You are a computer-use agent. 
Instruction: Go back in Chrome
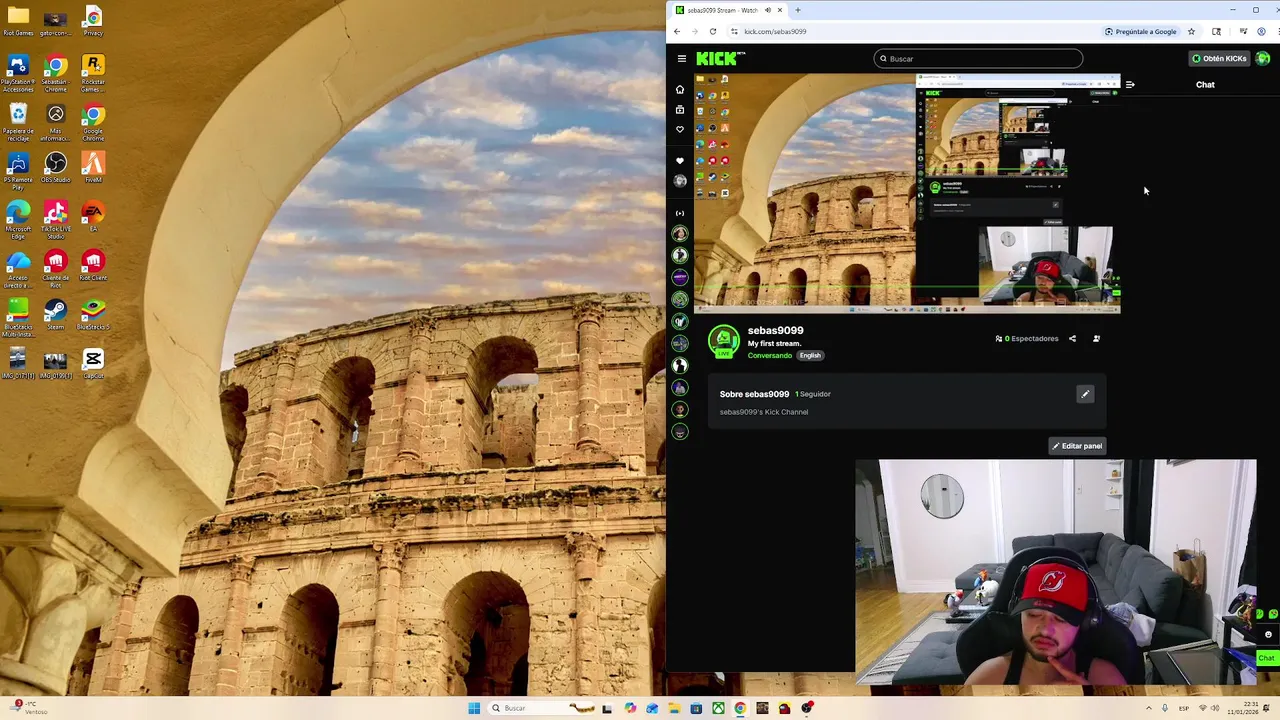(x=676, y=32)
